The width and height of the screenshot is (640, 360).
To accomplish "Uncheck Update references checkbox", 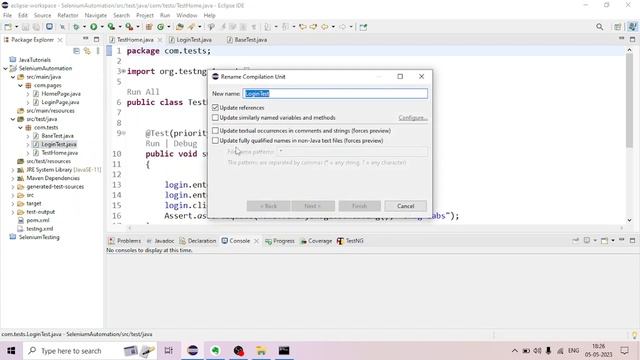I will [215, 108].
